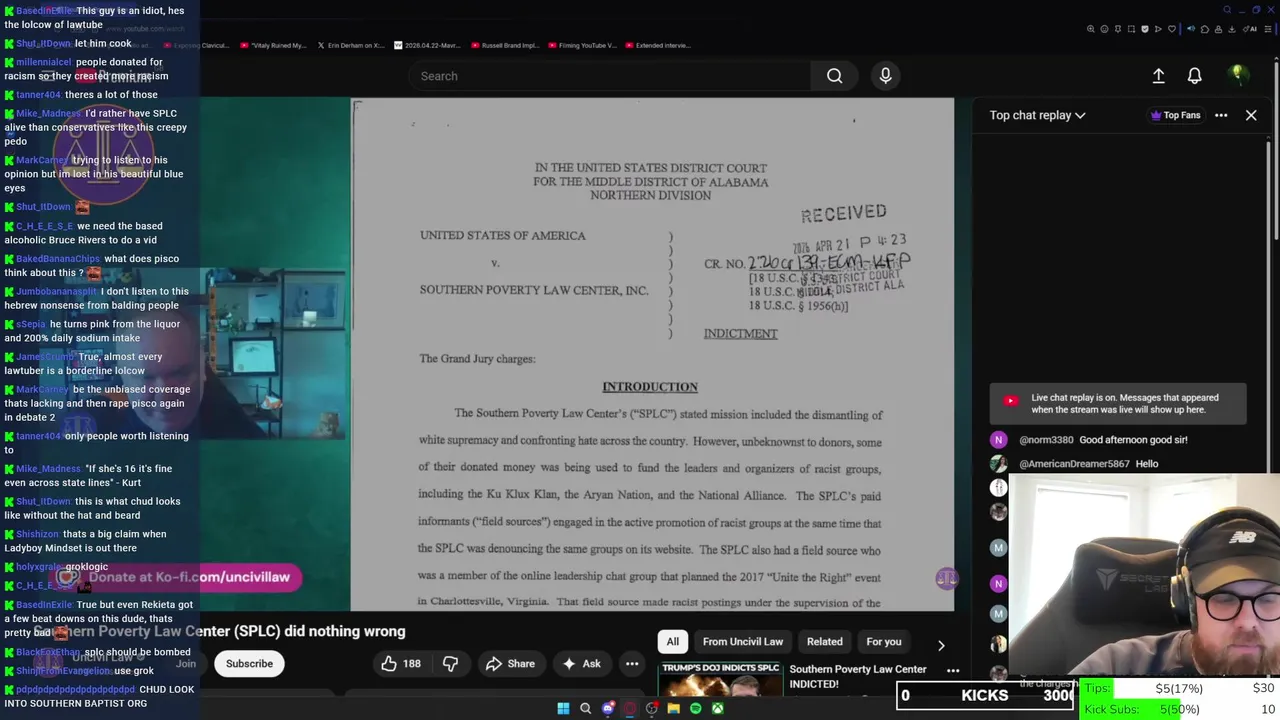1280x720 pixels.
Task: Click the browser title bar search icon
Action: (x=1227, y=10)
